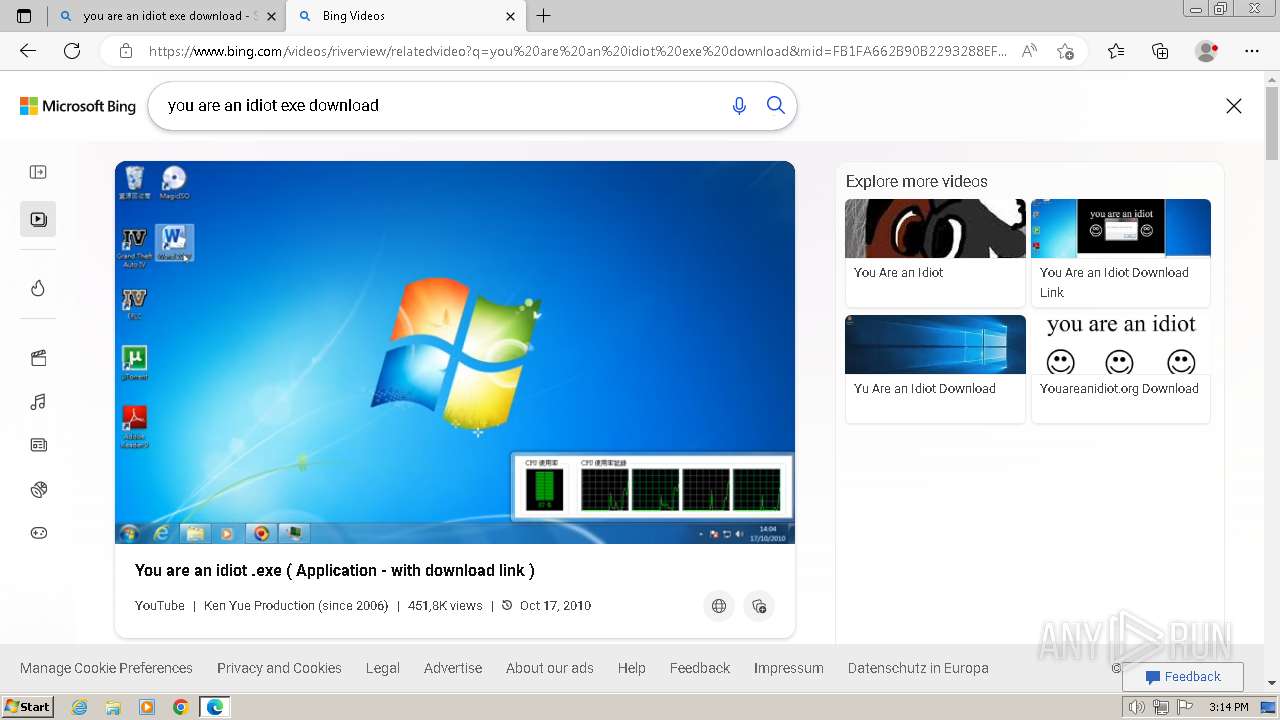Click video title 'You are an idiot .exe'
This screenshot has width=1280, height=720.
tap(335, 570)
